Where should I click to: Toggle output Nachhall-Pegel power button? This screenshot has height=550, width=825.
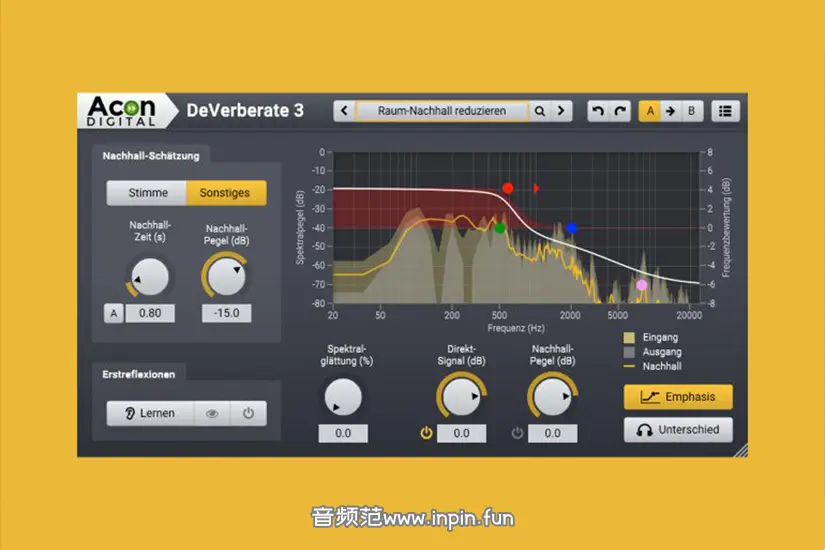[517, 433]
